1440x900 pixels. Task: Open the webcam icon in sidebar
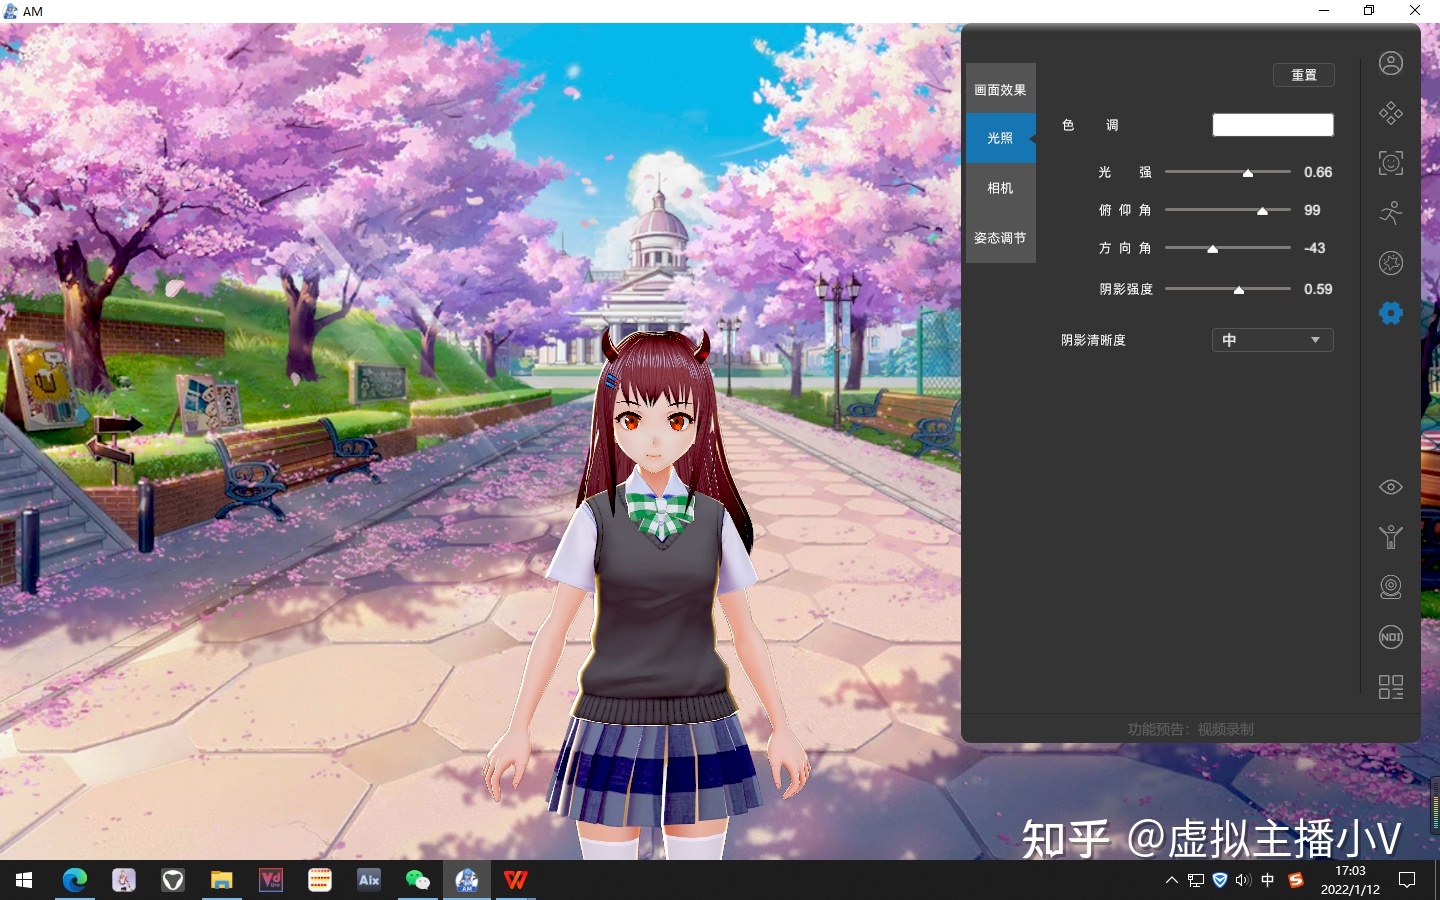tap(1390, 587)
